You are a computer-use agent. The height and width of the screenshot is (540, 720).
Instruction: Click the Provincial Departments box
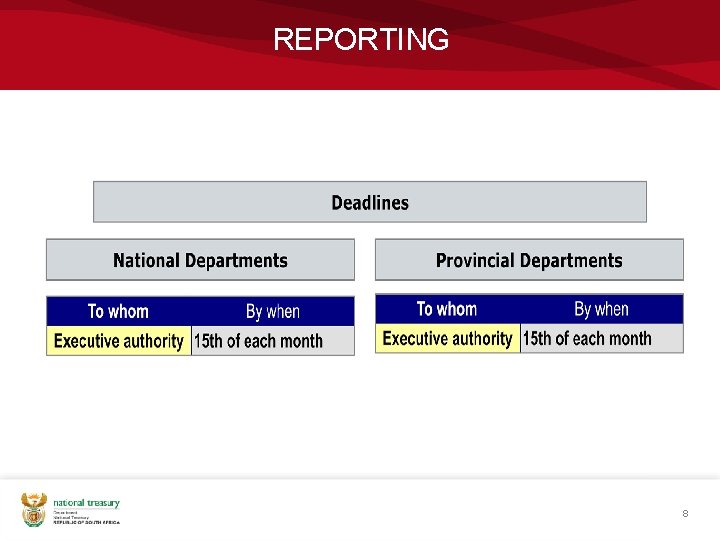click(x=529, y=260)
